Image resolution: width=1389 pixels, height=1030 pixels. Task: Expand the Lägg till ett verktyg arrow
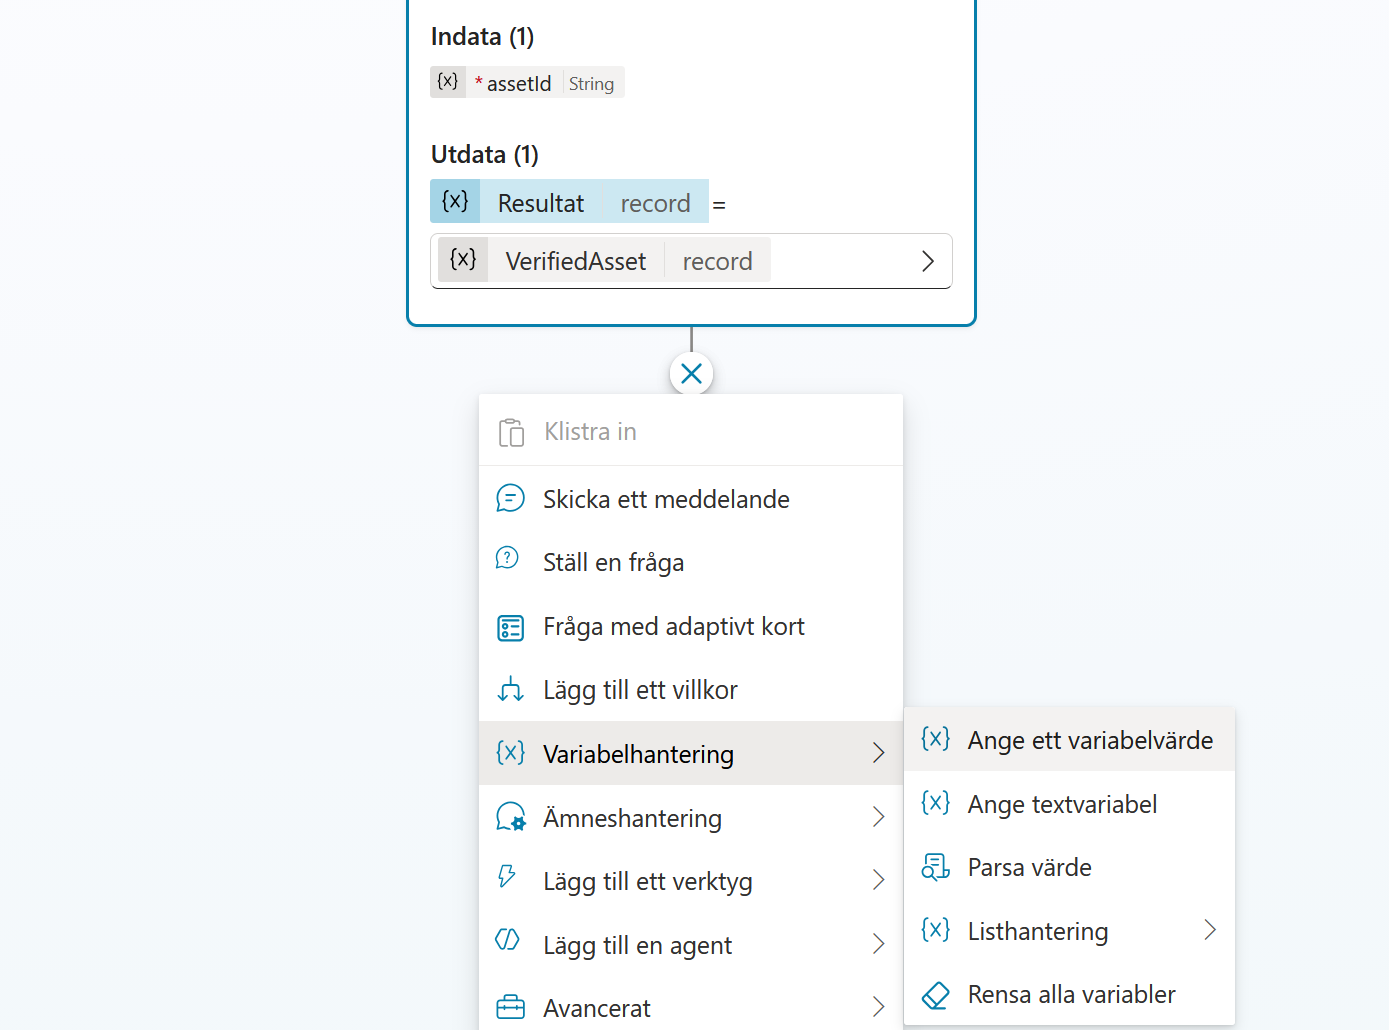[878, 880]
